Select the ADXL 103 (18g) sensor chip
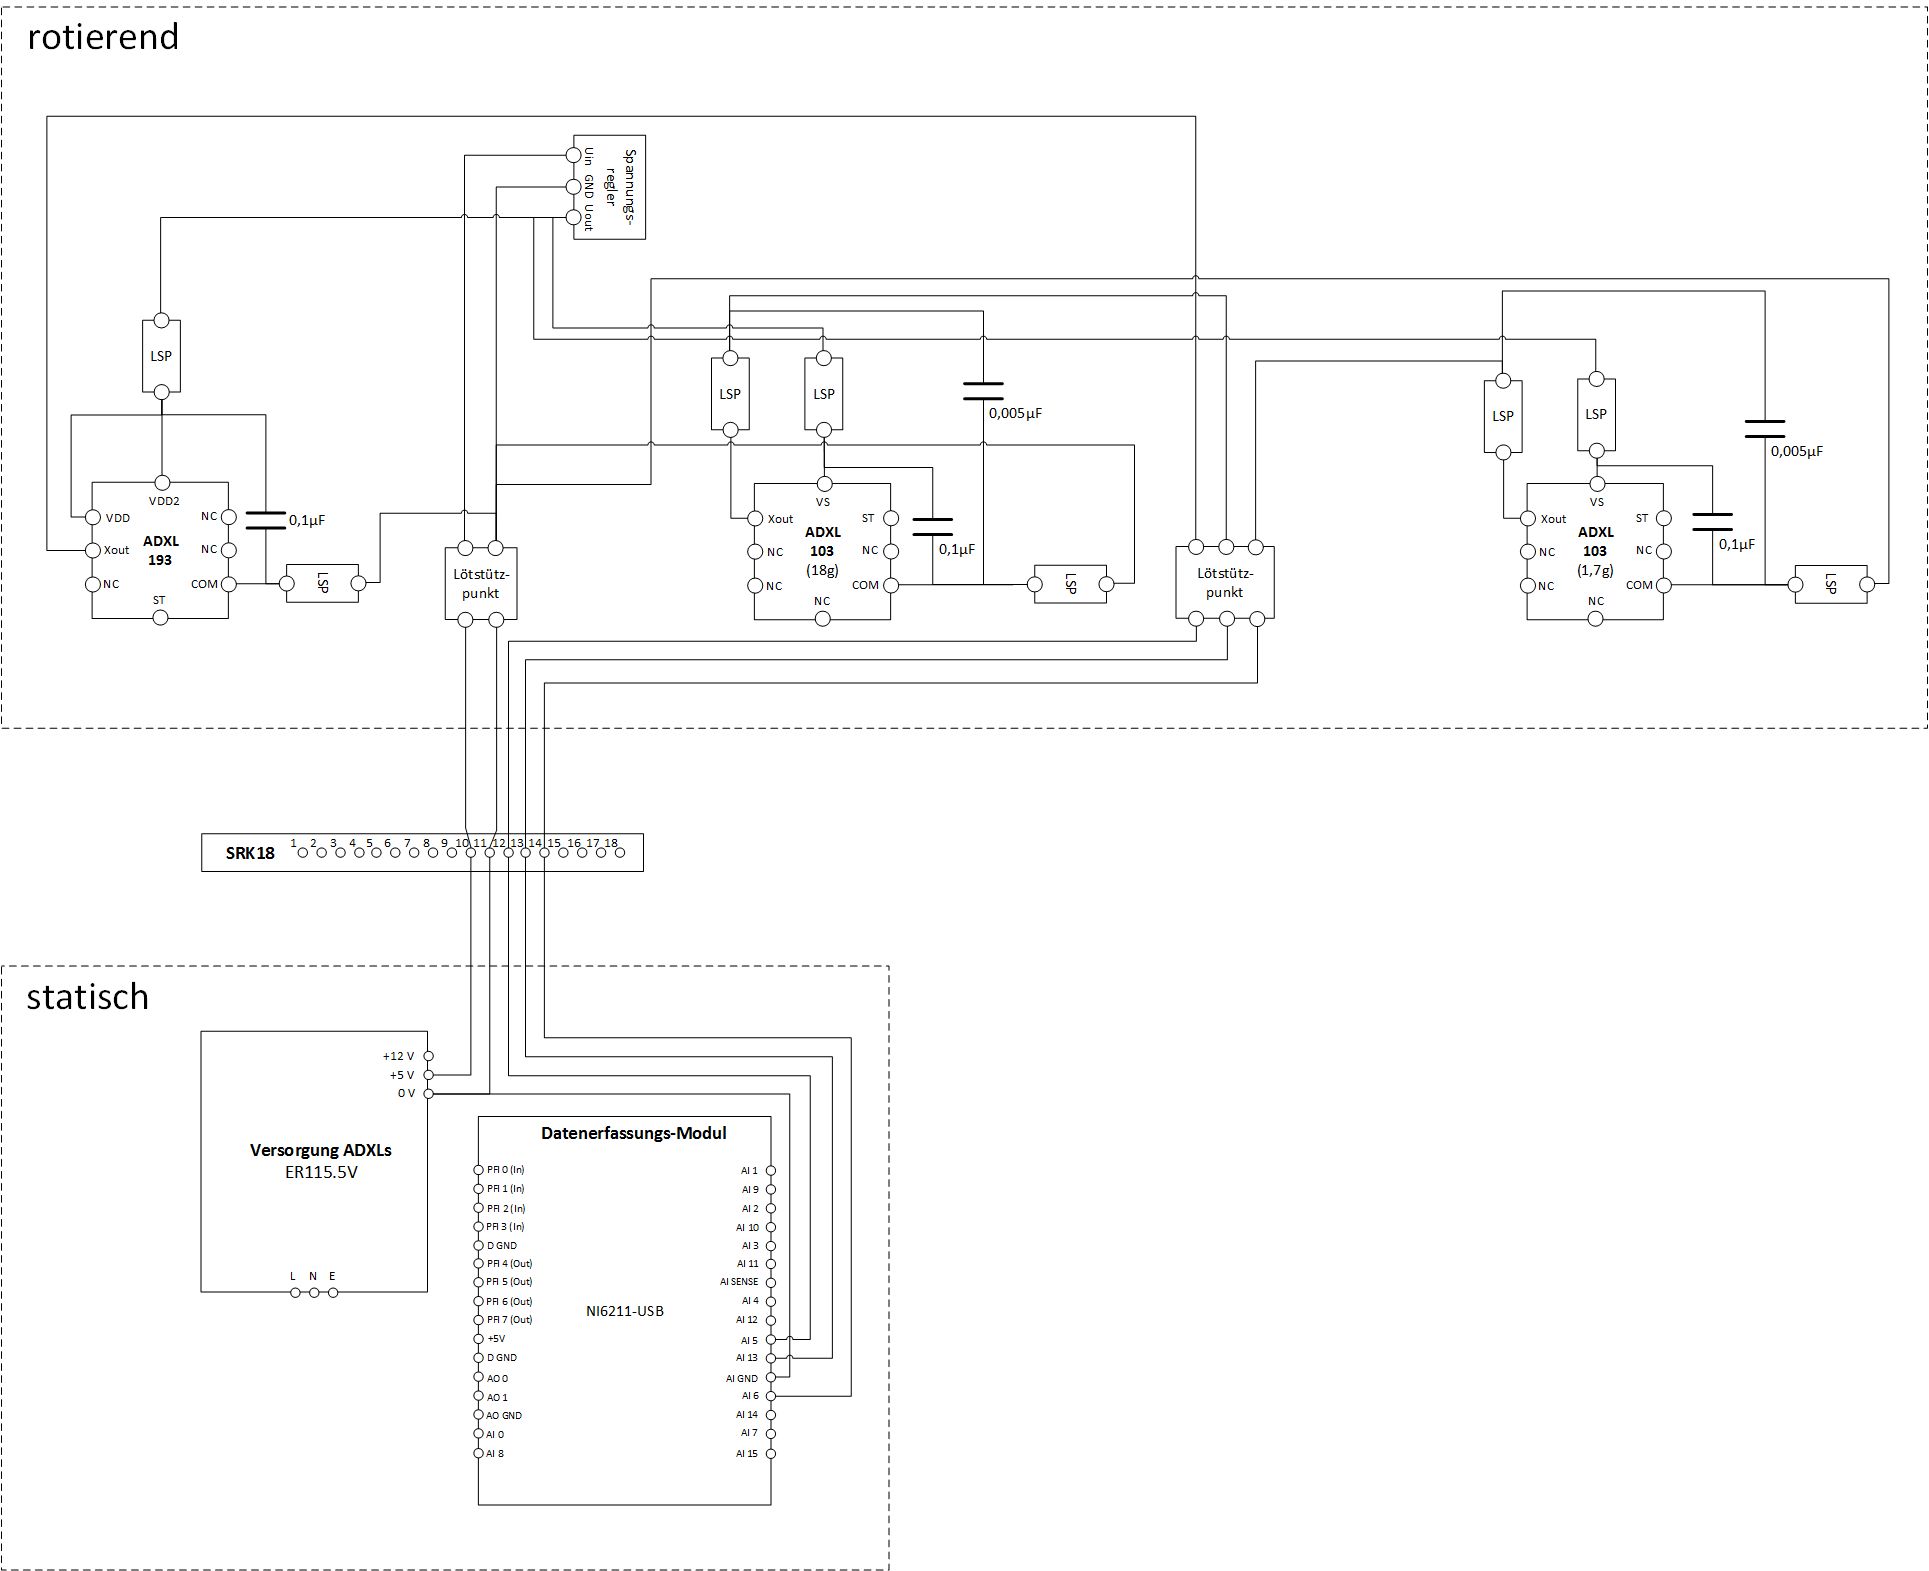1929x1571 pixels. [822, 550]
